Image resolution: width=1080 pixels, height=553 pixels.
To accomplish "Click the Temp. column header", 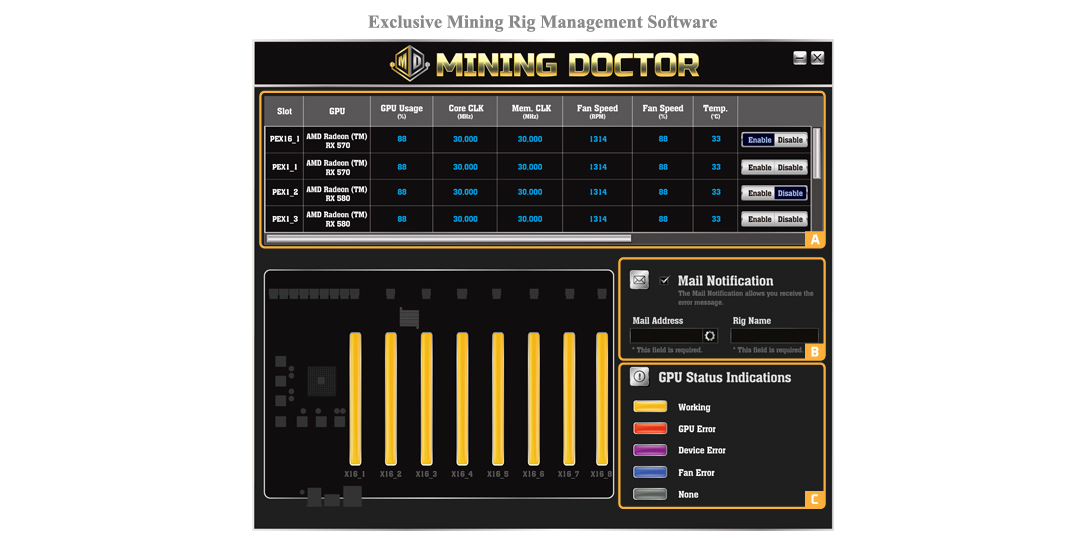I will (x=715, y=111).
